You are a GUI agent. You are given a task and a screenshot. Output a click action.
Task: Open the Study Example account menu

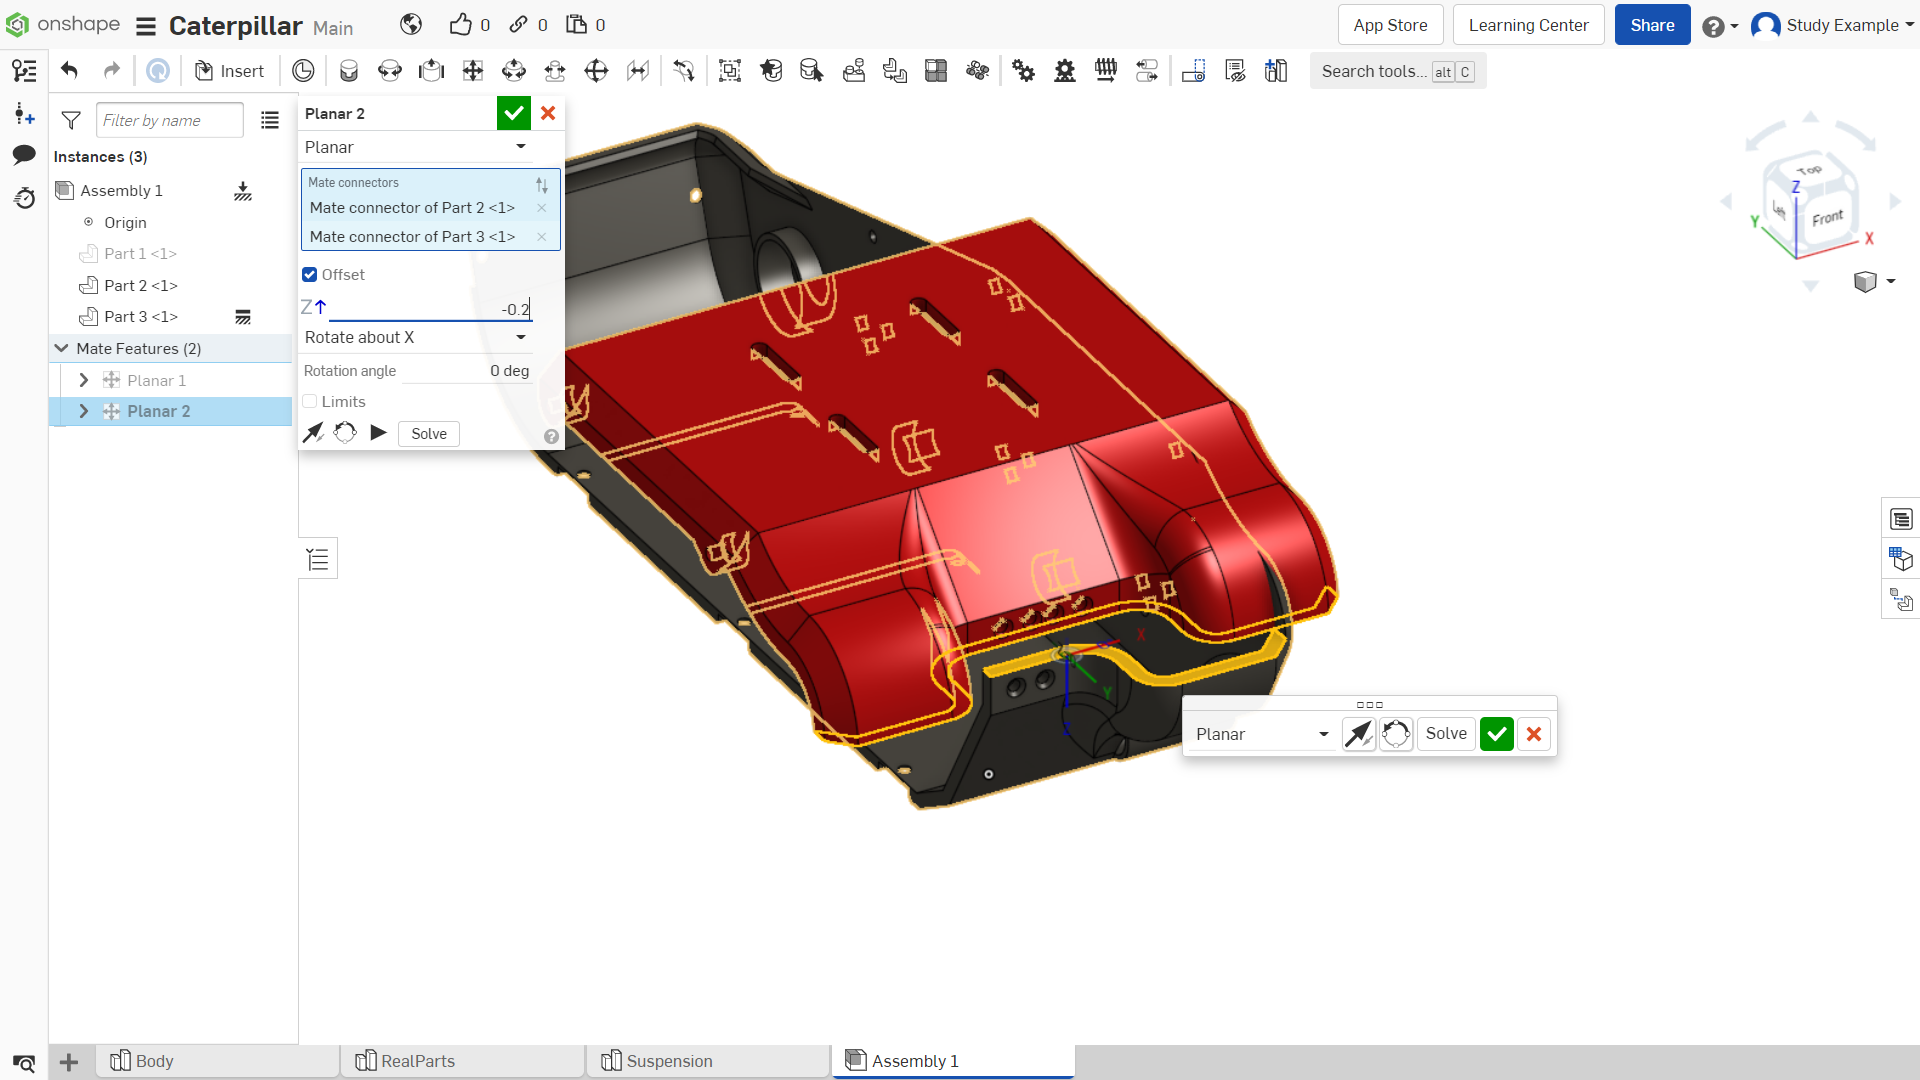point(1832,26)
